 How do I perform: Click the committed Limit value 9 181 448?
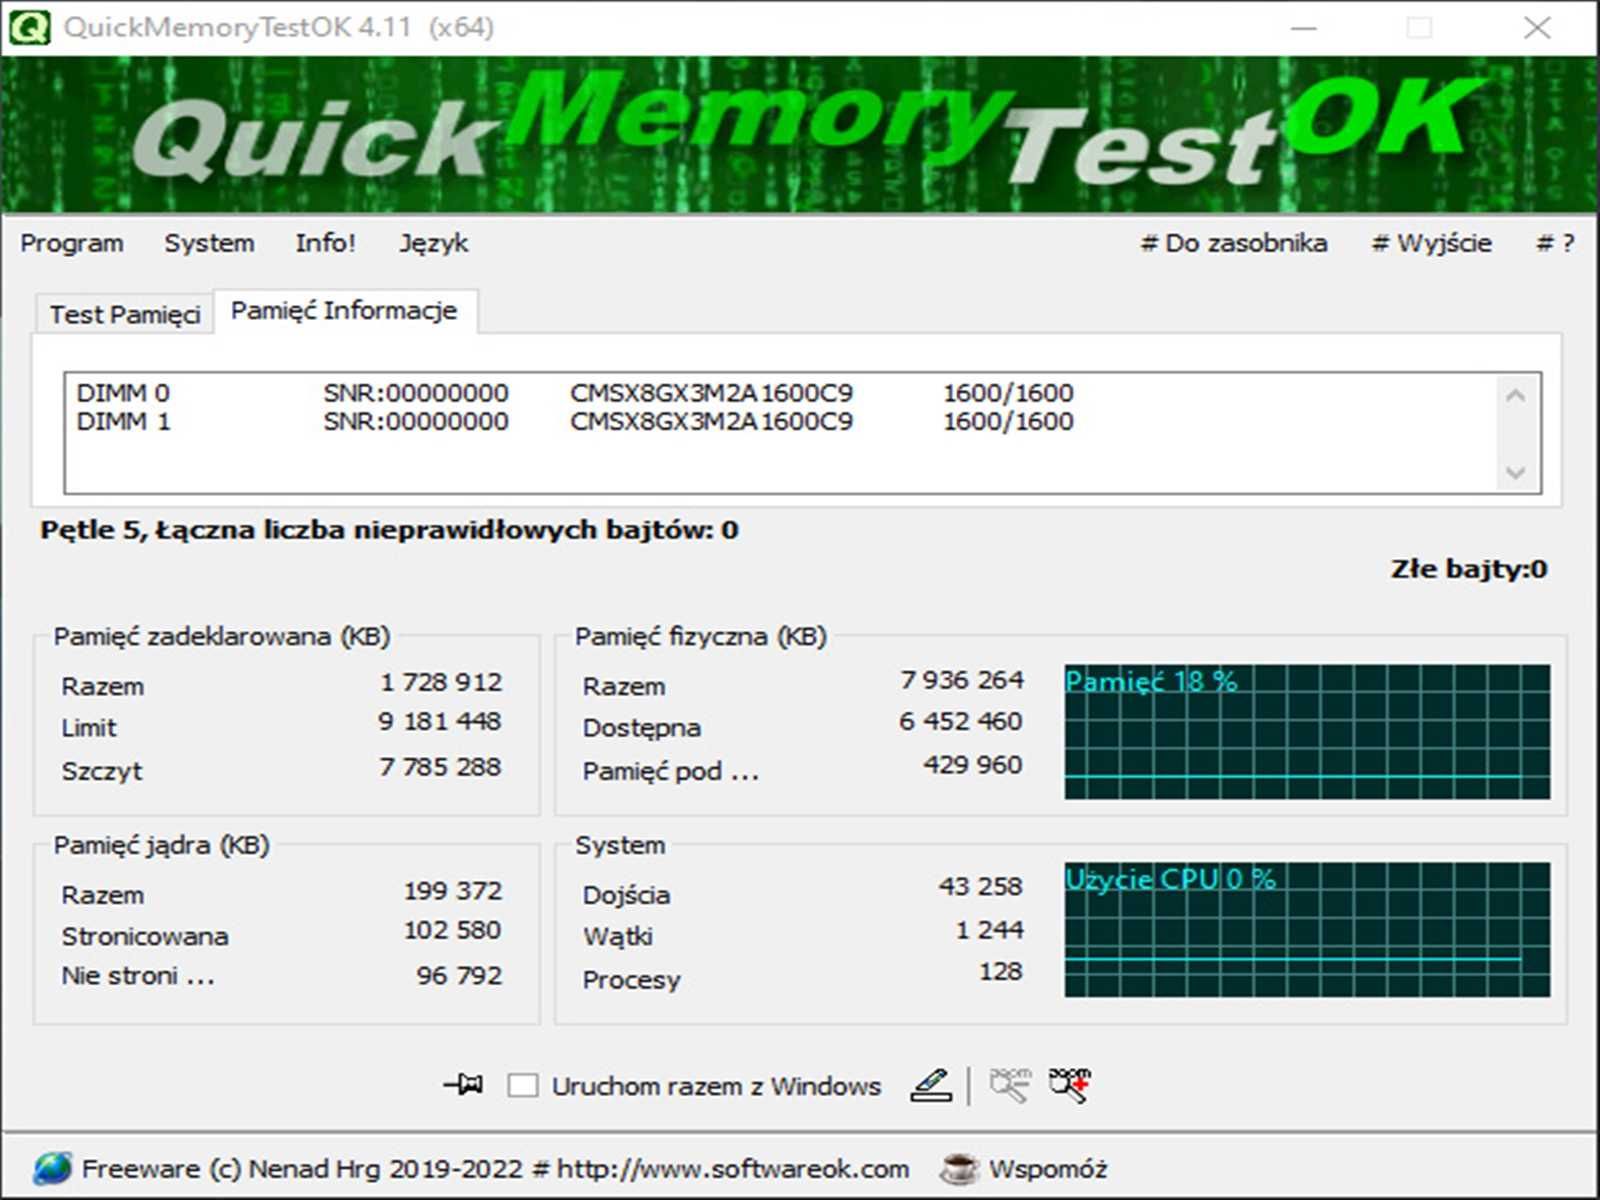(440, 721)
